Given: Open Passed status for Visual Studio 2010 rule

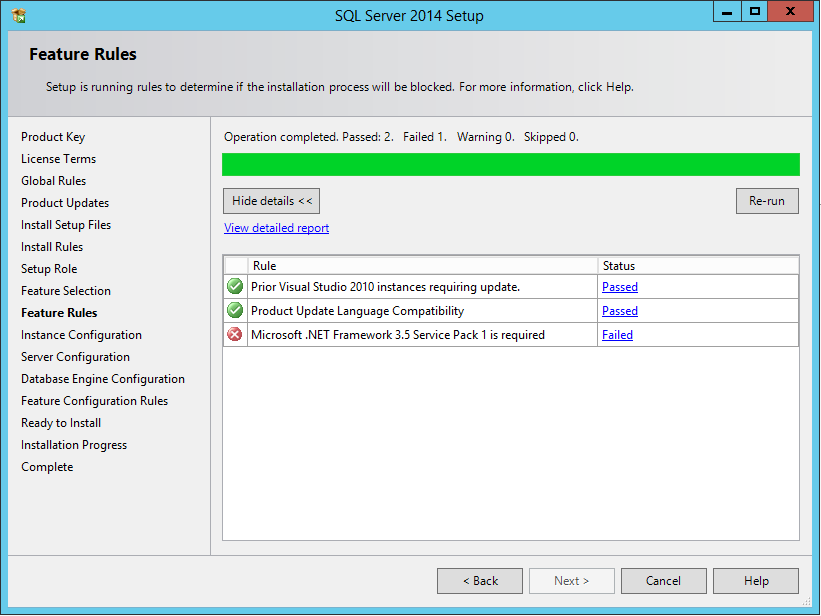Looking at the screenshot, I should pos(620,287).
